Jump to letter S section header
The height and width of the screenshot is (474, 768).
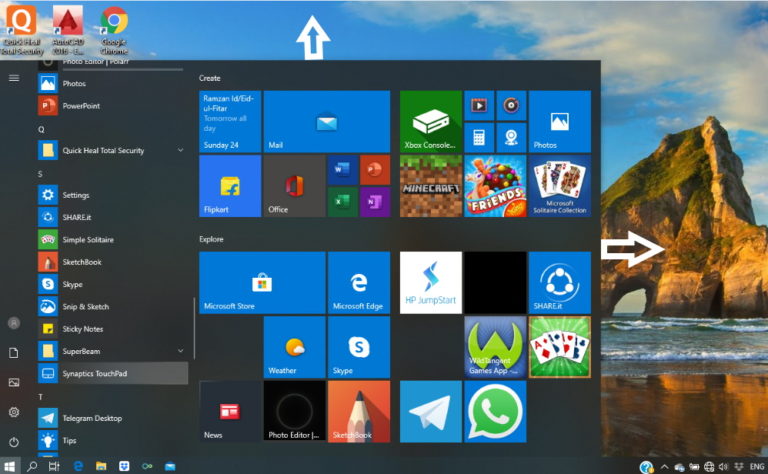click(40, 174)
